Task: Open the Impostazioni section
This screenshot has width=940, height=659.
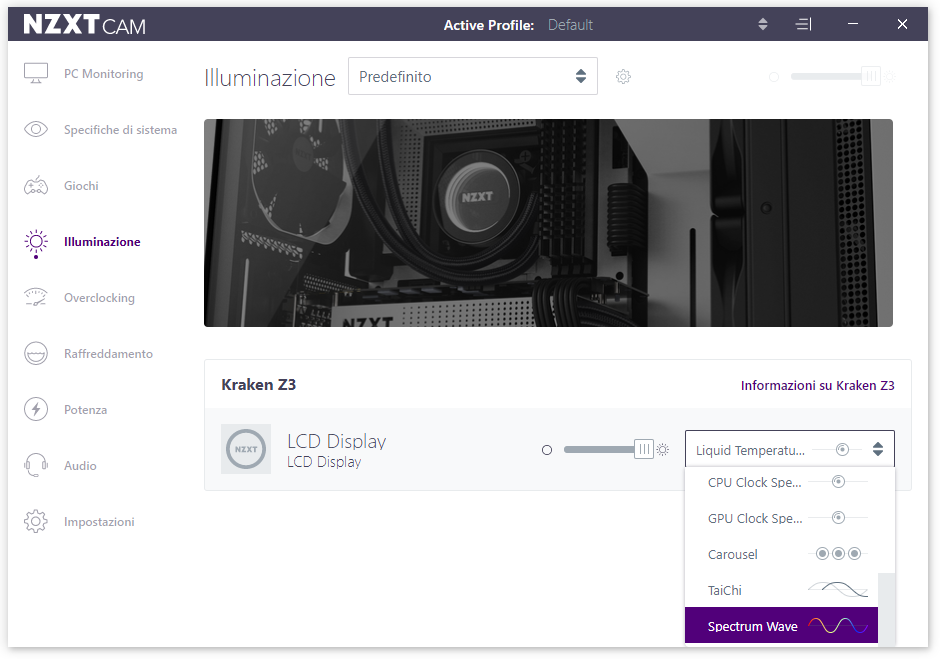Action: (99, 522)
